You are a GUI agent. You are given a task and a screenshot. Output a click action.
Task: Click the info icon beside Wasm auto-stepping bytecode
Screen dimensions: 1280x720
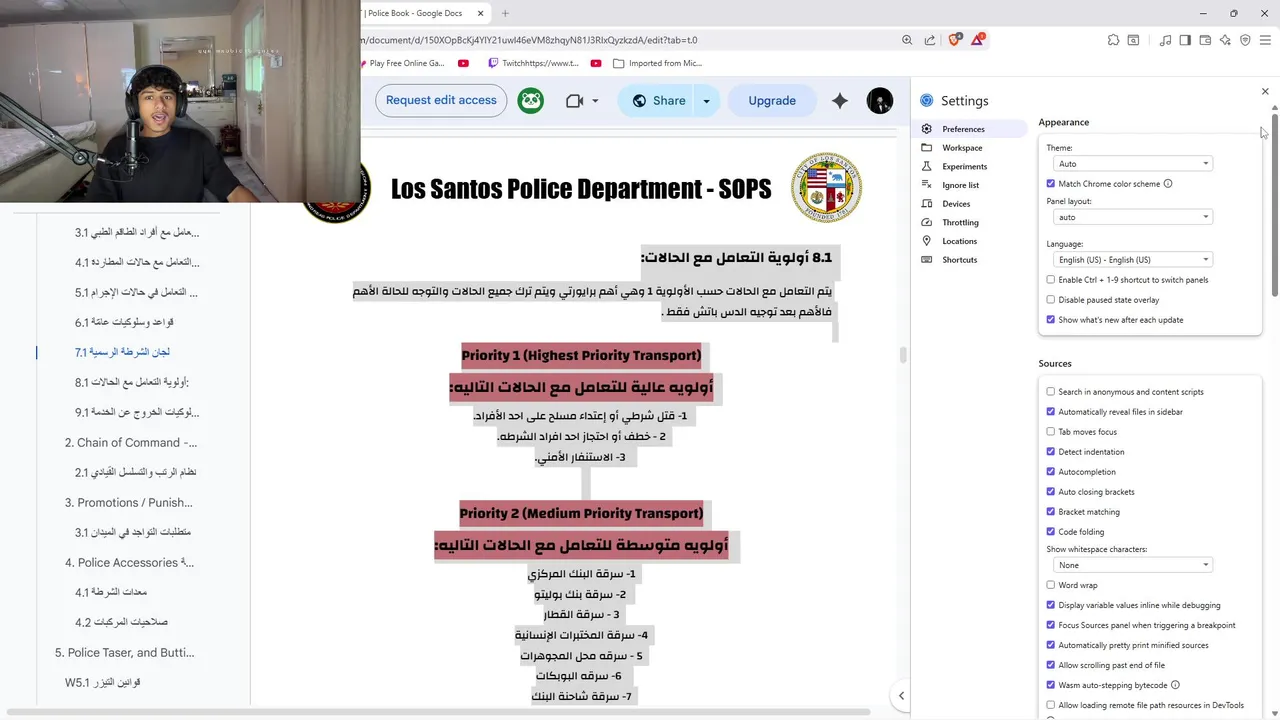[x=1175, y=685]
